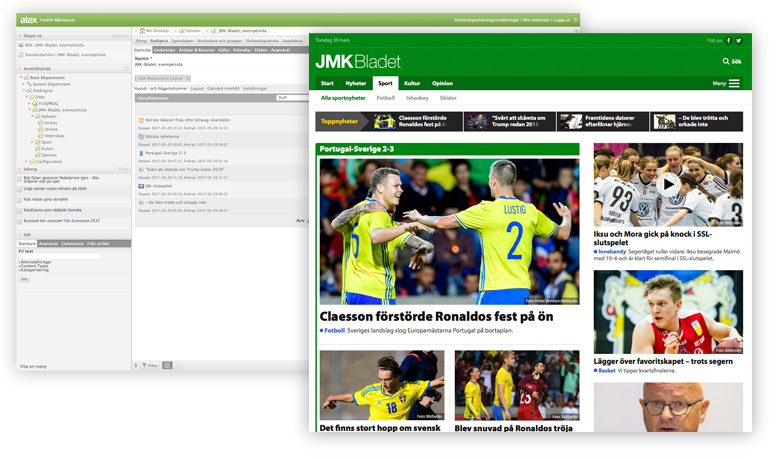Click document icon beside Kids måste göra värnplikt
Image resolution: width=780 pixels, height=460 pixels.
[x=20, y=199]
